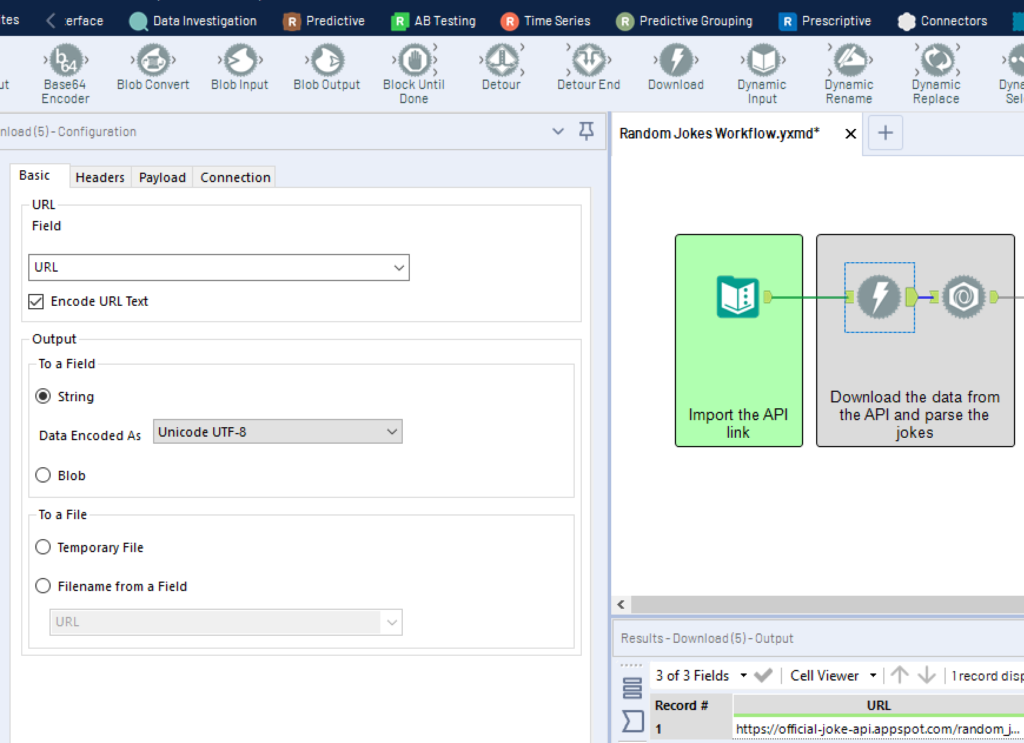
Task: Uncheck Encode URL Text checkbox
Action: click(x=37, y=301)
